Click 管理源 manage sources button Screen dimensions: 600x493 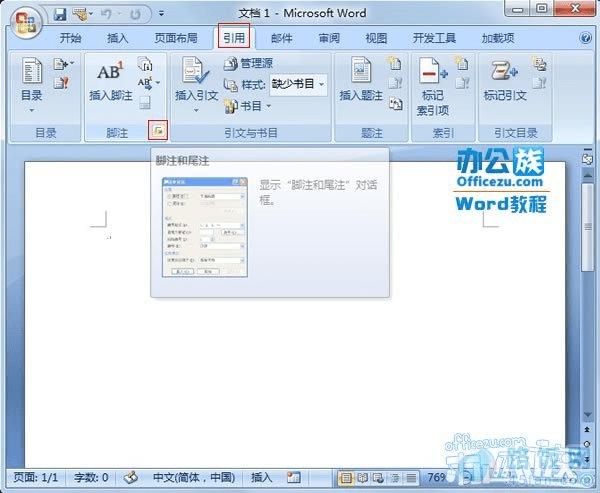tap(248, 63)
